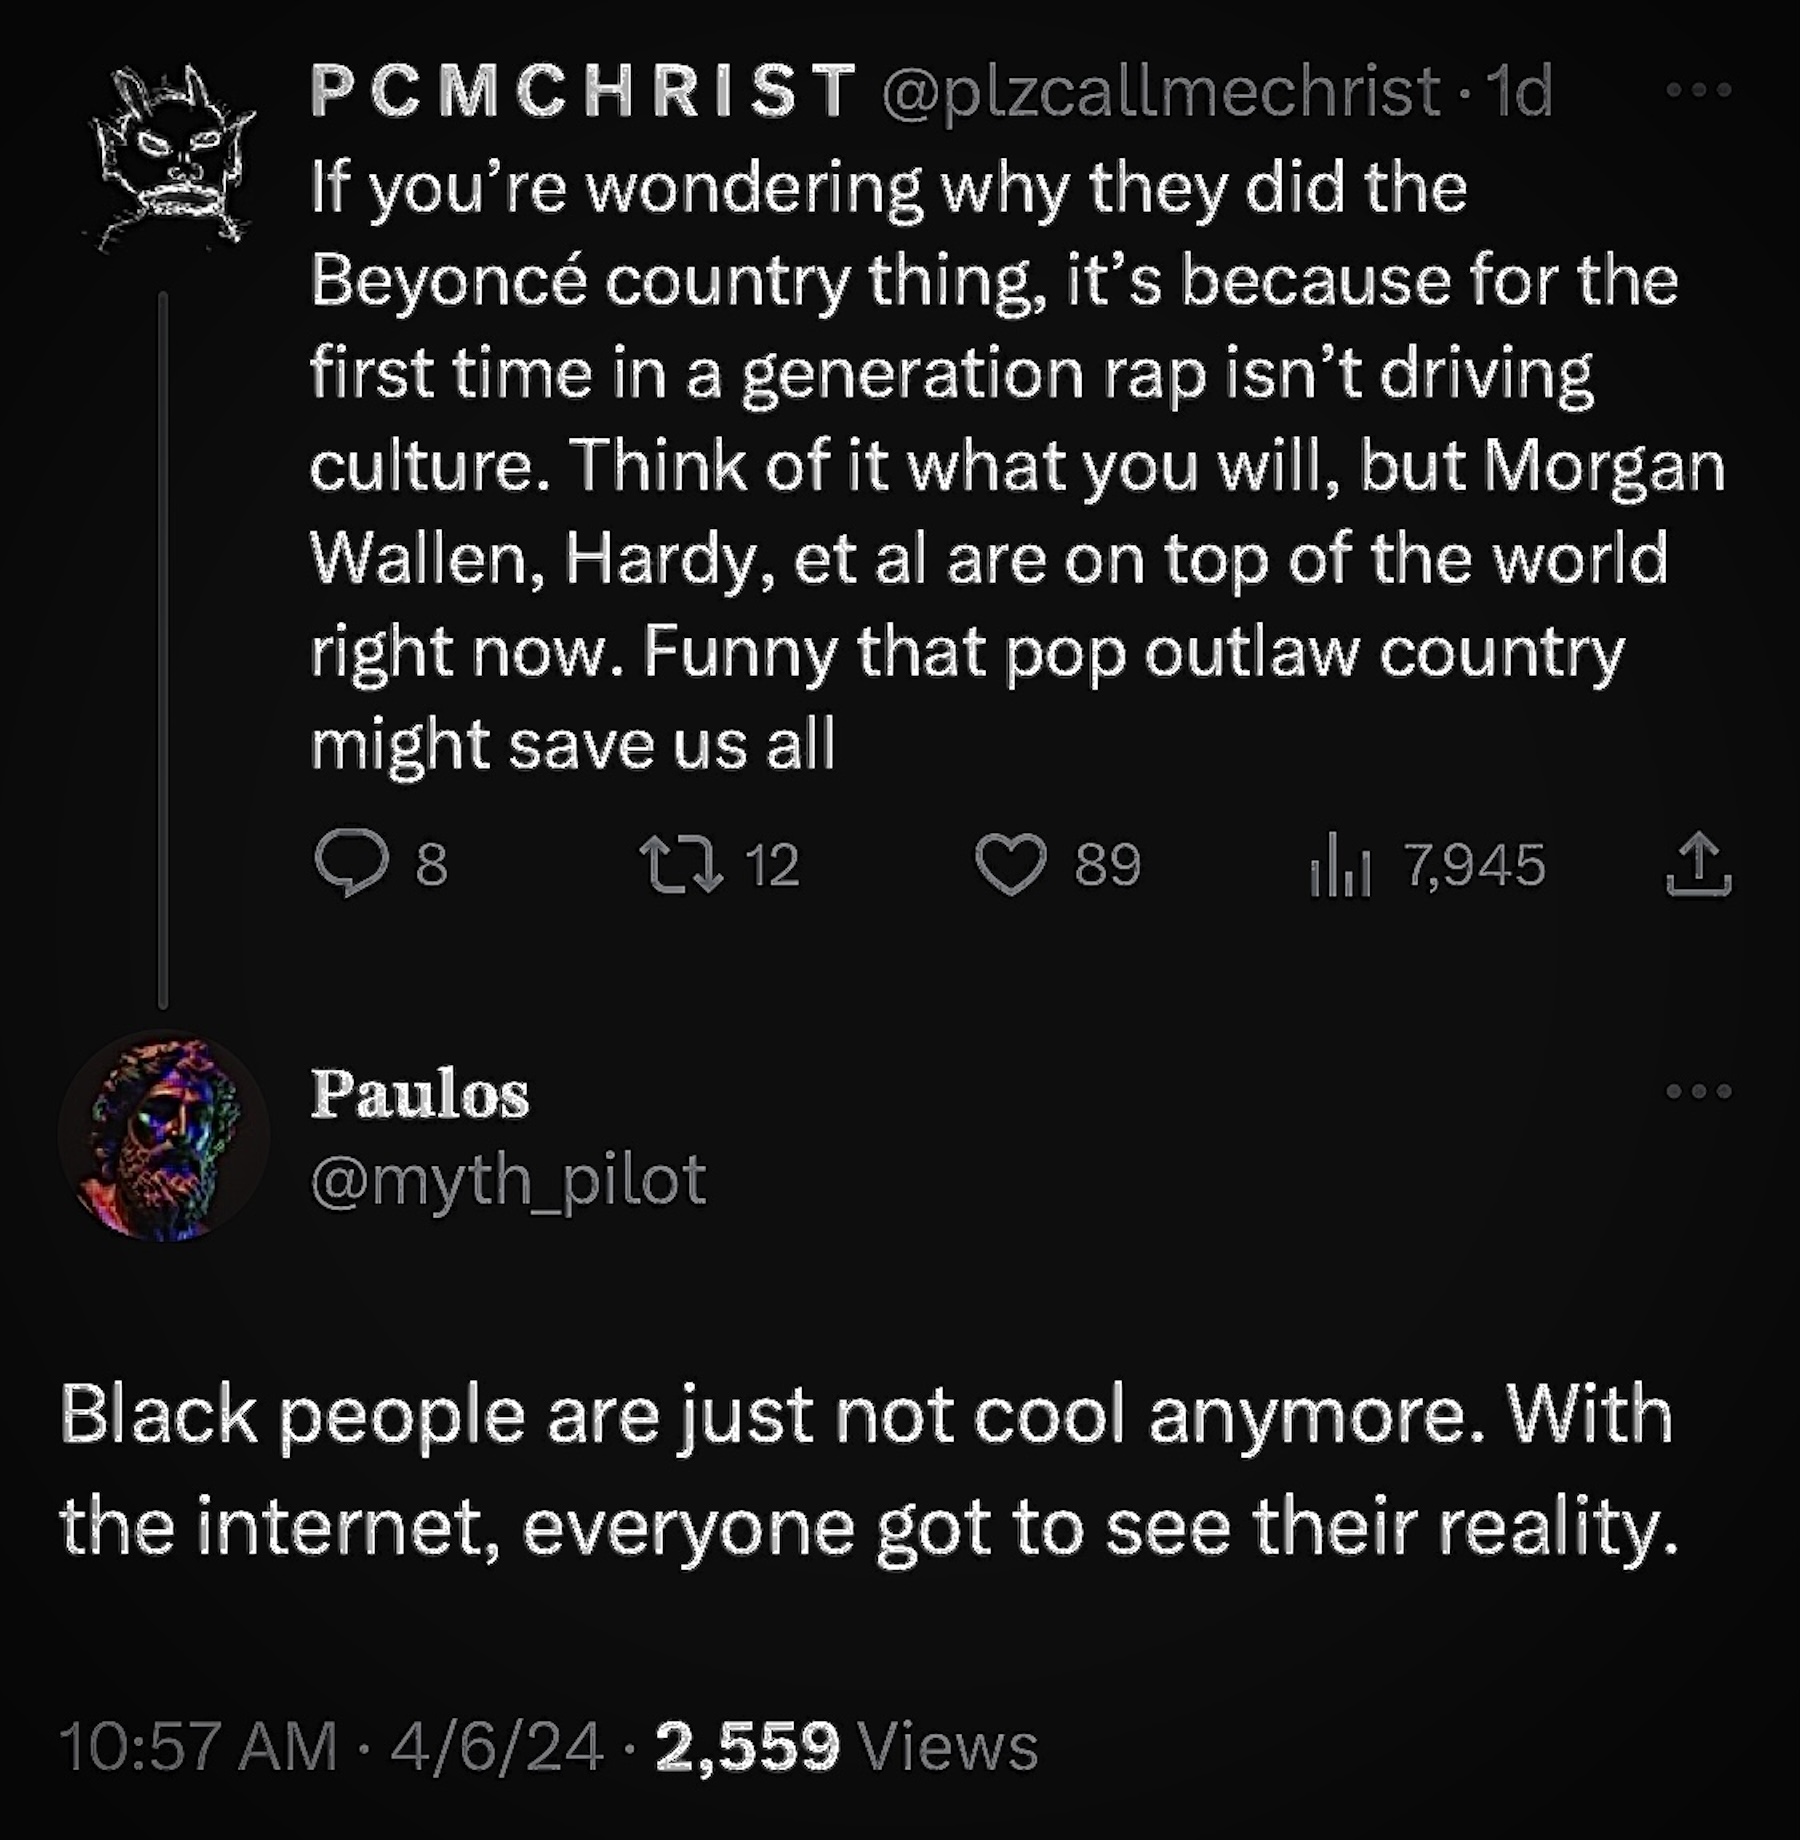Image resolution: width=1800 pixels, height=1840 pixels.
Task: Open the tweet text about Beyoncé country
Action: [1000, 465]
